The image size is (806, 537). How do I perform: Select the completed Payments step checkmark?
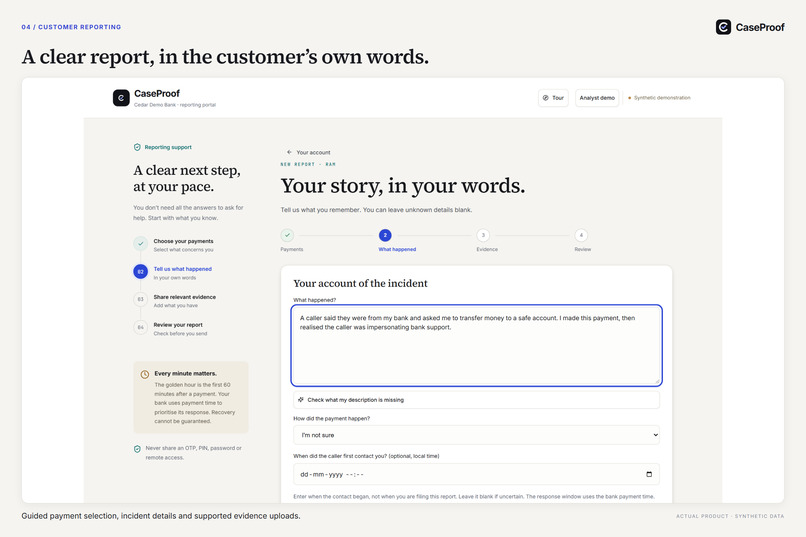point(287,235)
